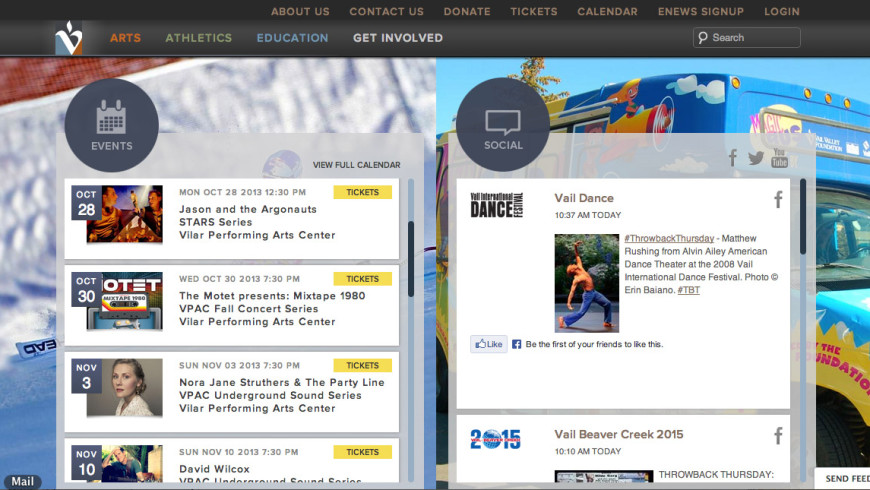Select the Arts section tab

(125, 38)
